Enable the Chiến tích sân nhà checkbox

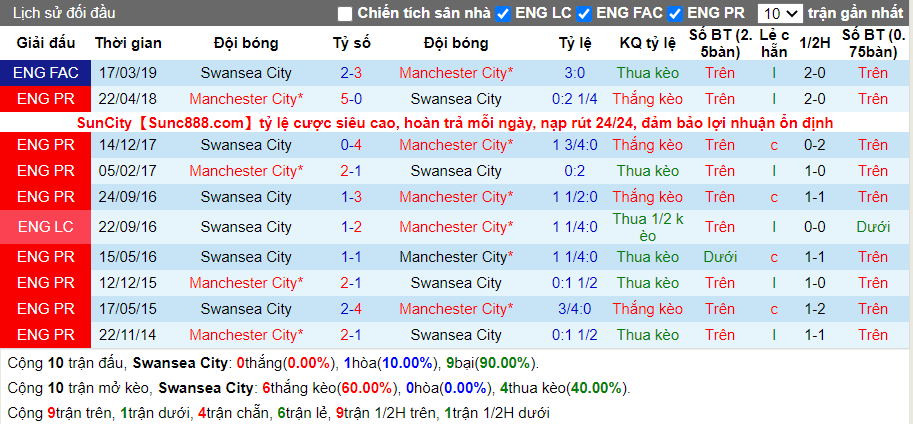[345, 13]
